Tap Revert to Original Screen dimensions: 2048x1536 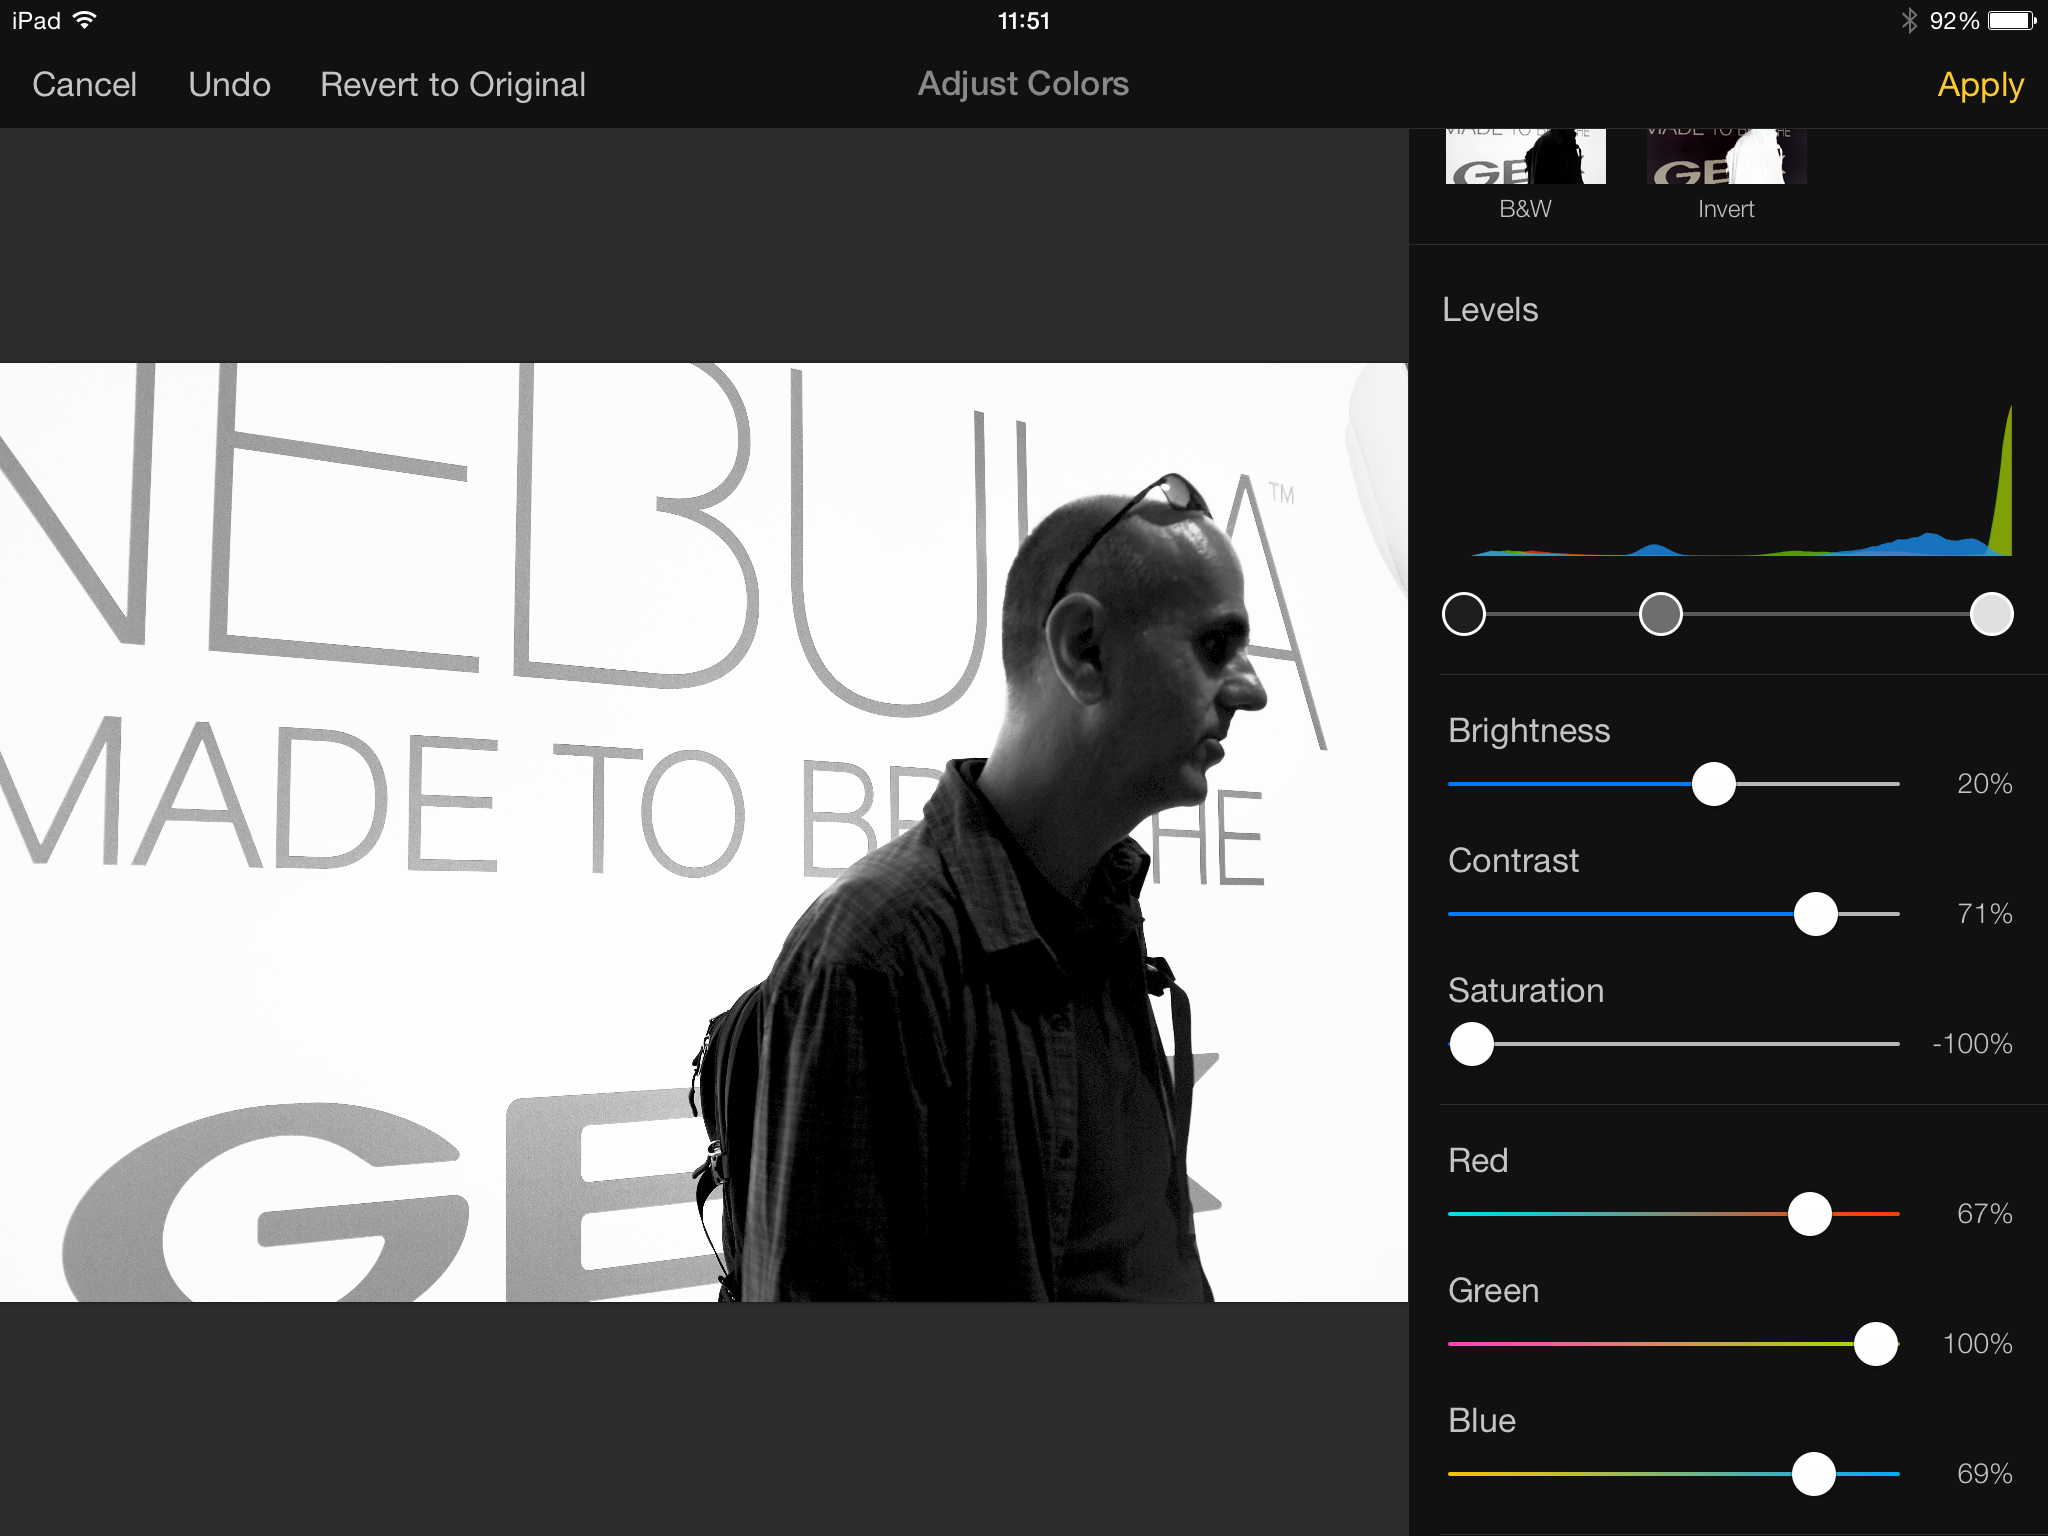[x=453, y=85]
